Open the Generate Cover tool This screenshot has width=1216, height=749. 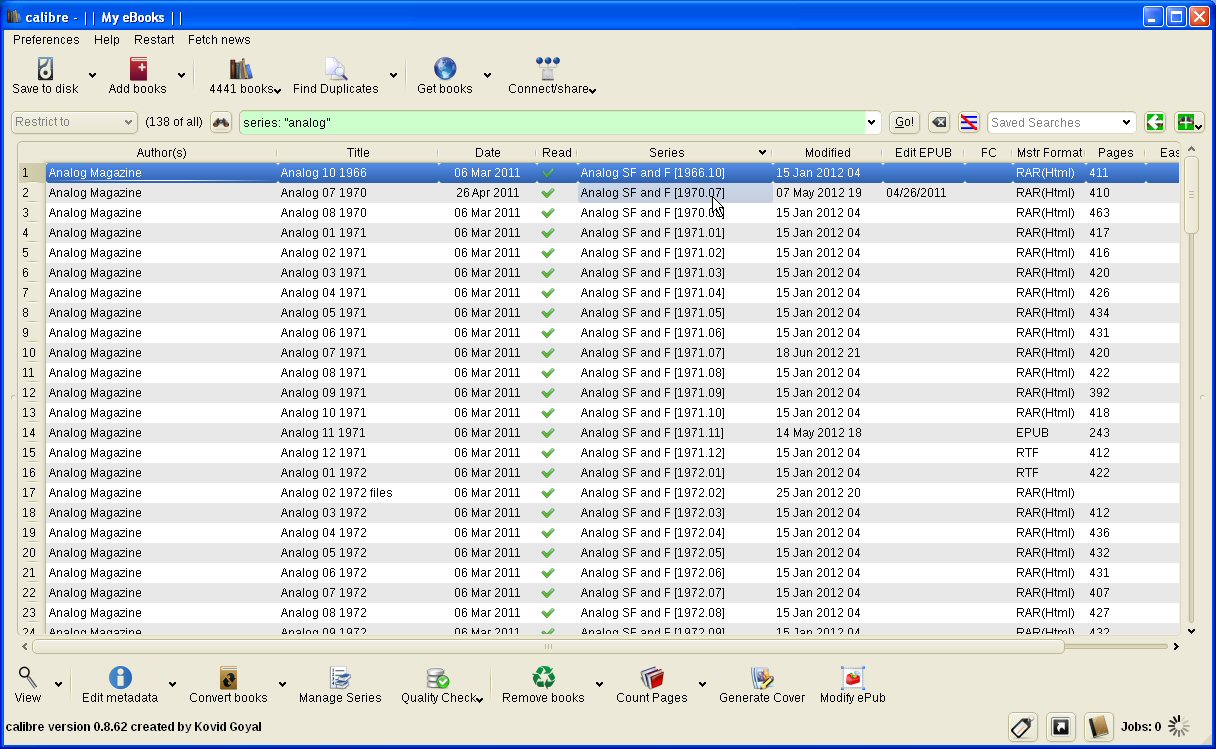click(x=762, y=679)
